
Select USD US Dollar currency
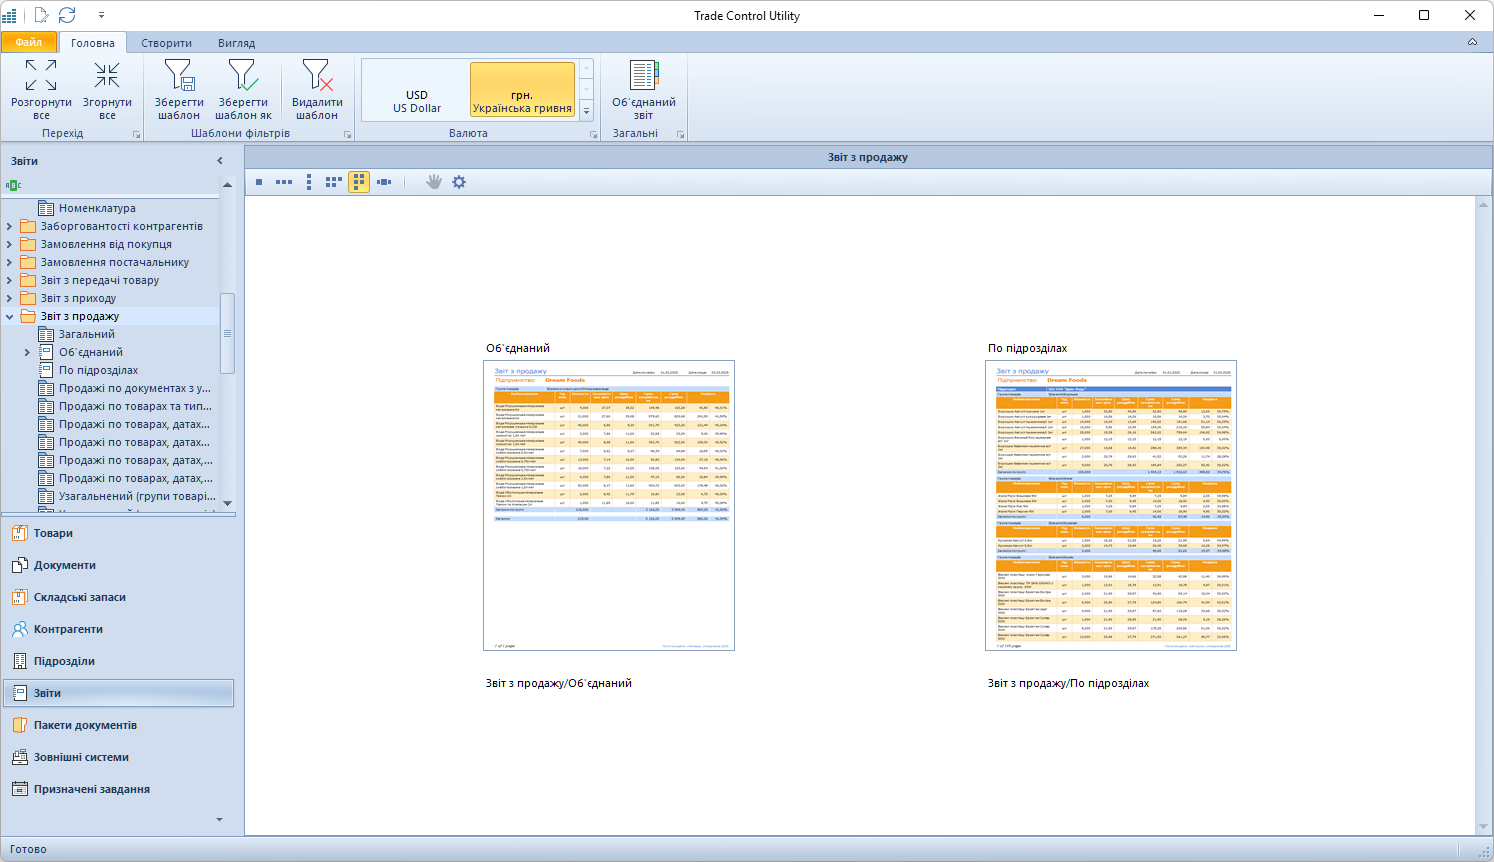(x=417, y=101)
